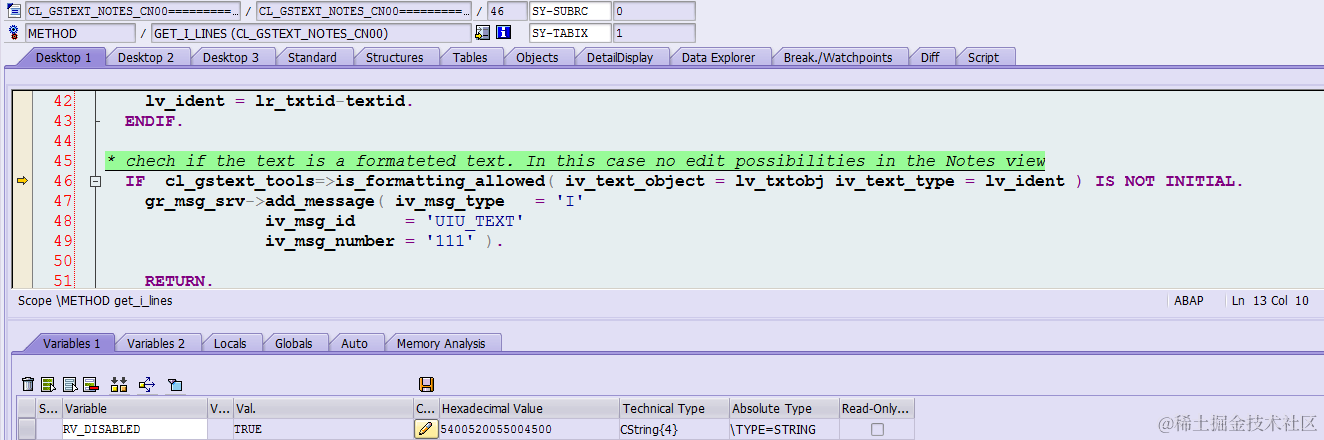This screenshot has width=1324, height=440.
Task: Click the Absolute Type column header
Action: tap(784, 408)
